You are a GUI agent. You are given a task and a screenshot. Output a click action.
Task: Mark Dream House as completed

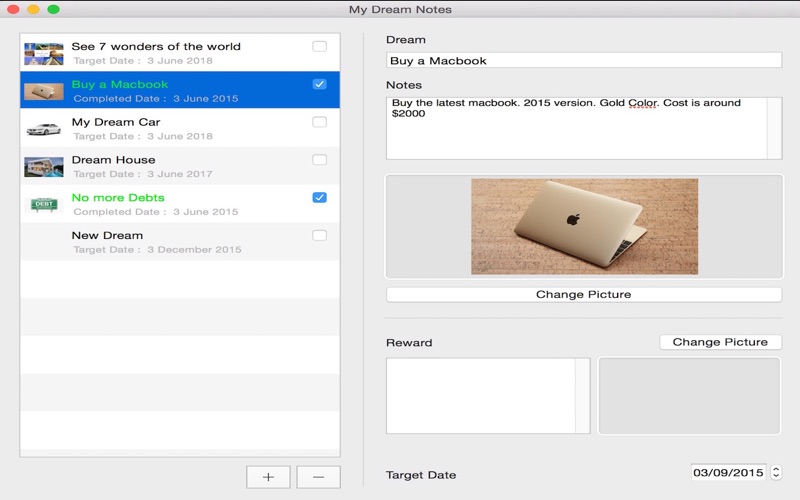click(319, 160)
